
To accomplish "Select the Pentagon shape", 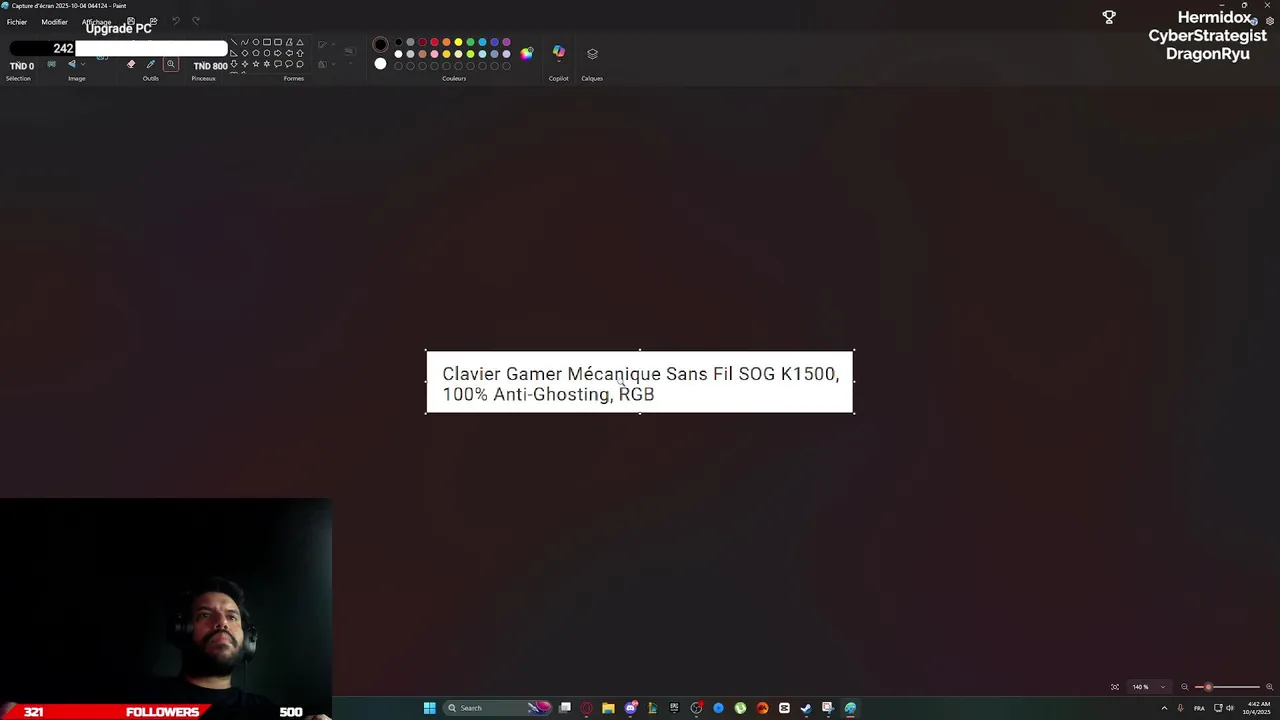I will coord(255,53).
